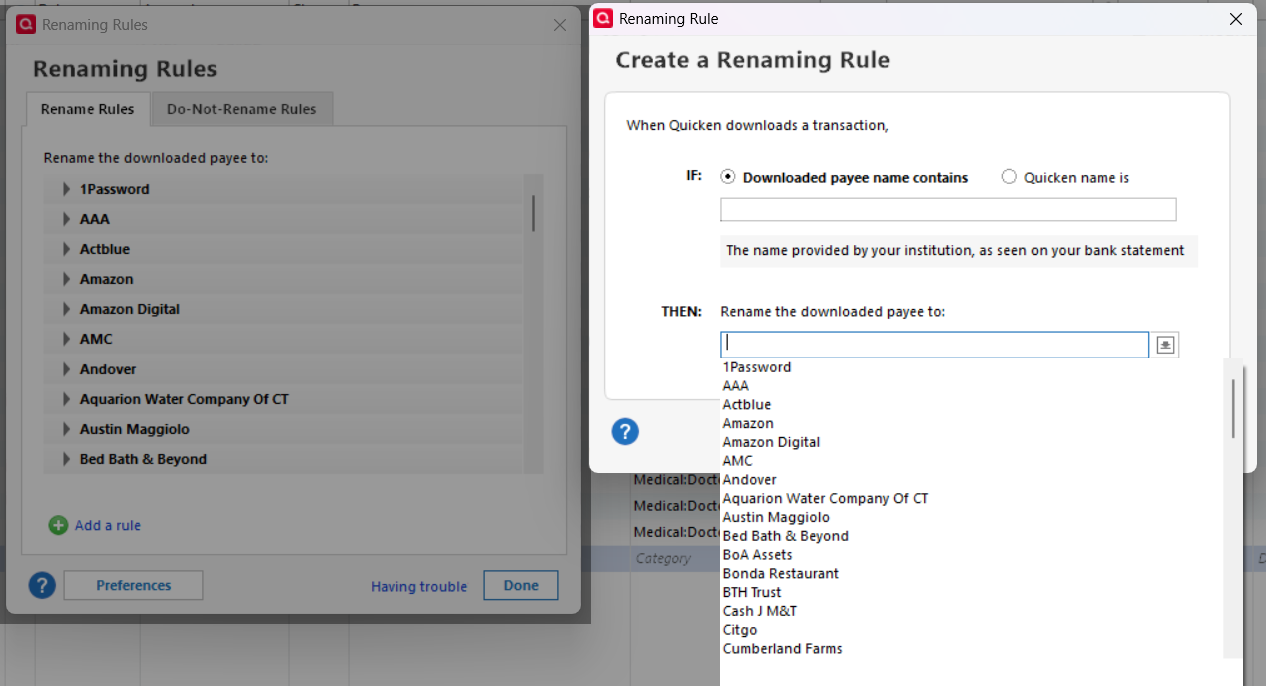The width and height of the screenshot is (1266, 686).
Task: Expand the AAA rule row
Action: coord(67,219)
